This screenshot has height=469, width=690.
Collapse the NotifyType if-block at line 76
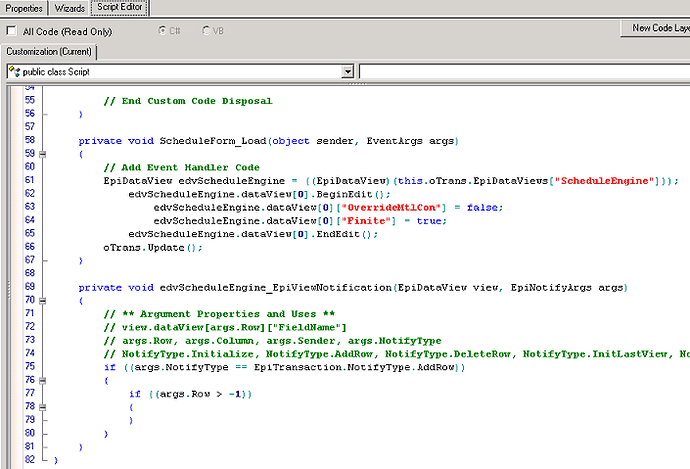coord(41,380)
